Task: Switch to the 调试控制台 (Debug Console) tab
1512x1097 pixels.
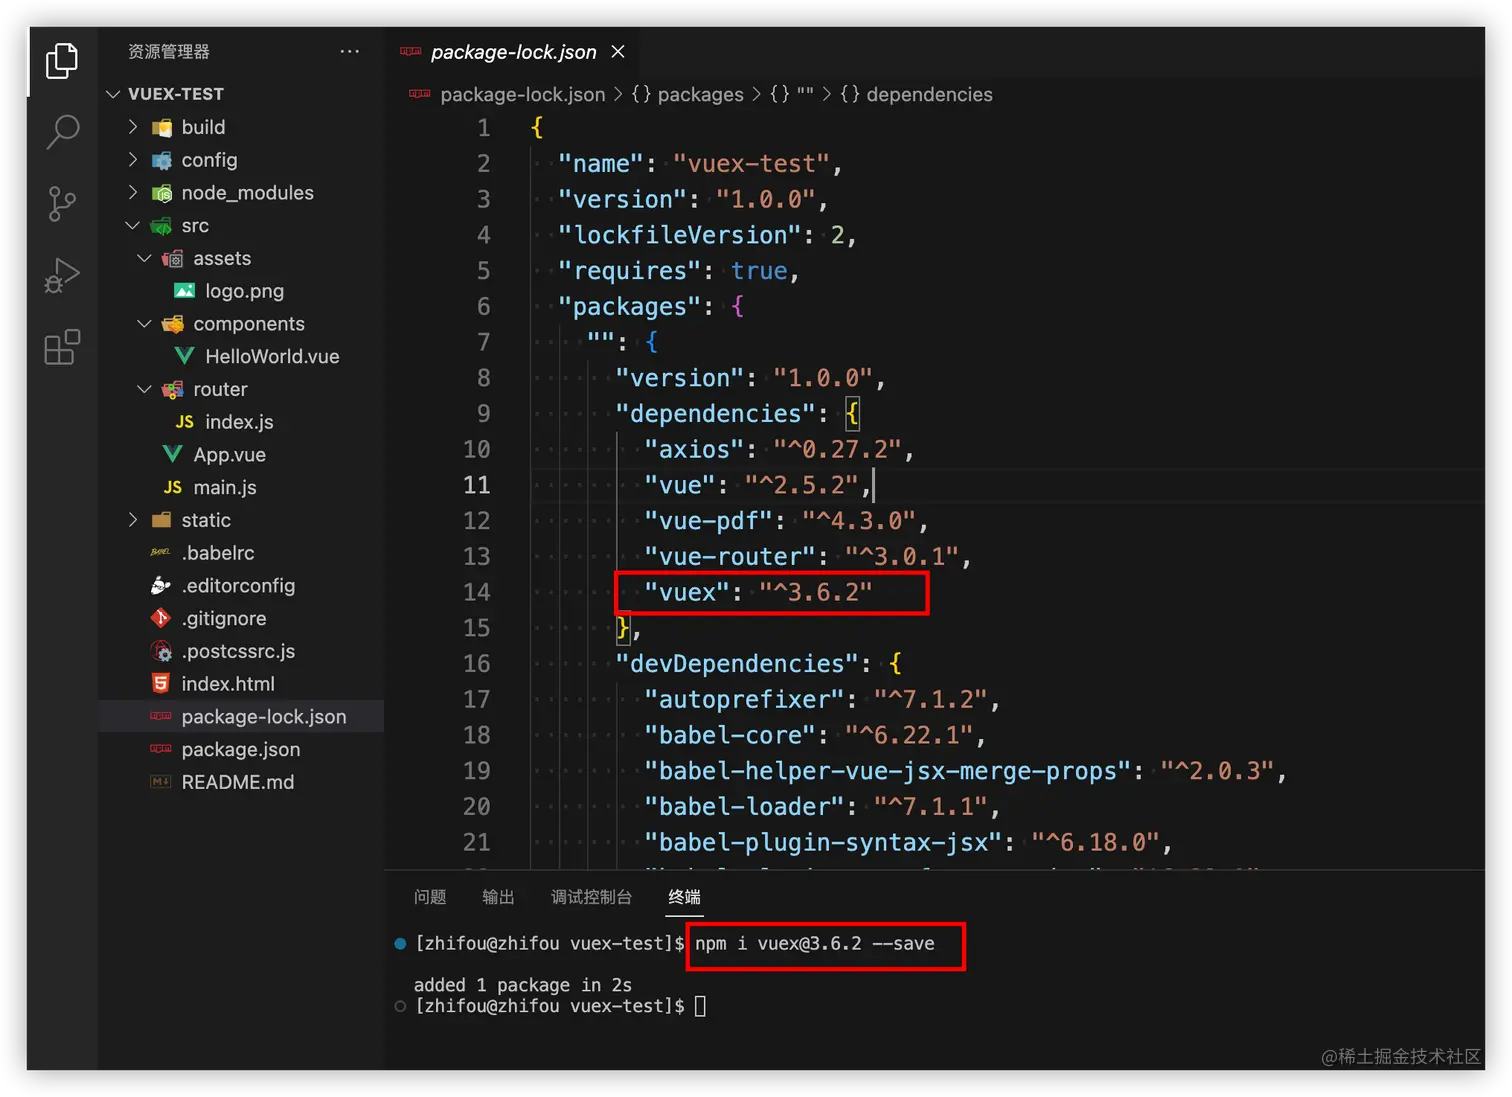Action: [591, 897]
